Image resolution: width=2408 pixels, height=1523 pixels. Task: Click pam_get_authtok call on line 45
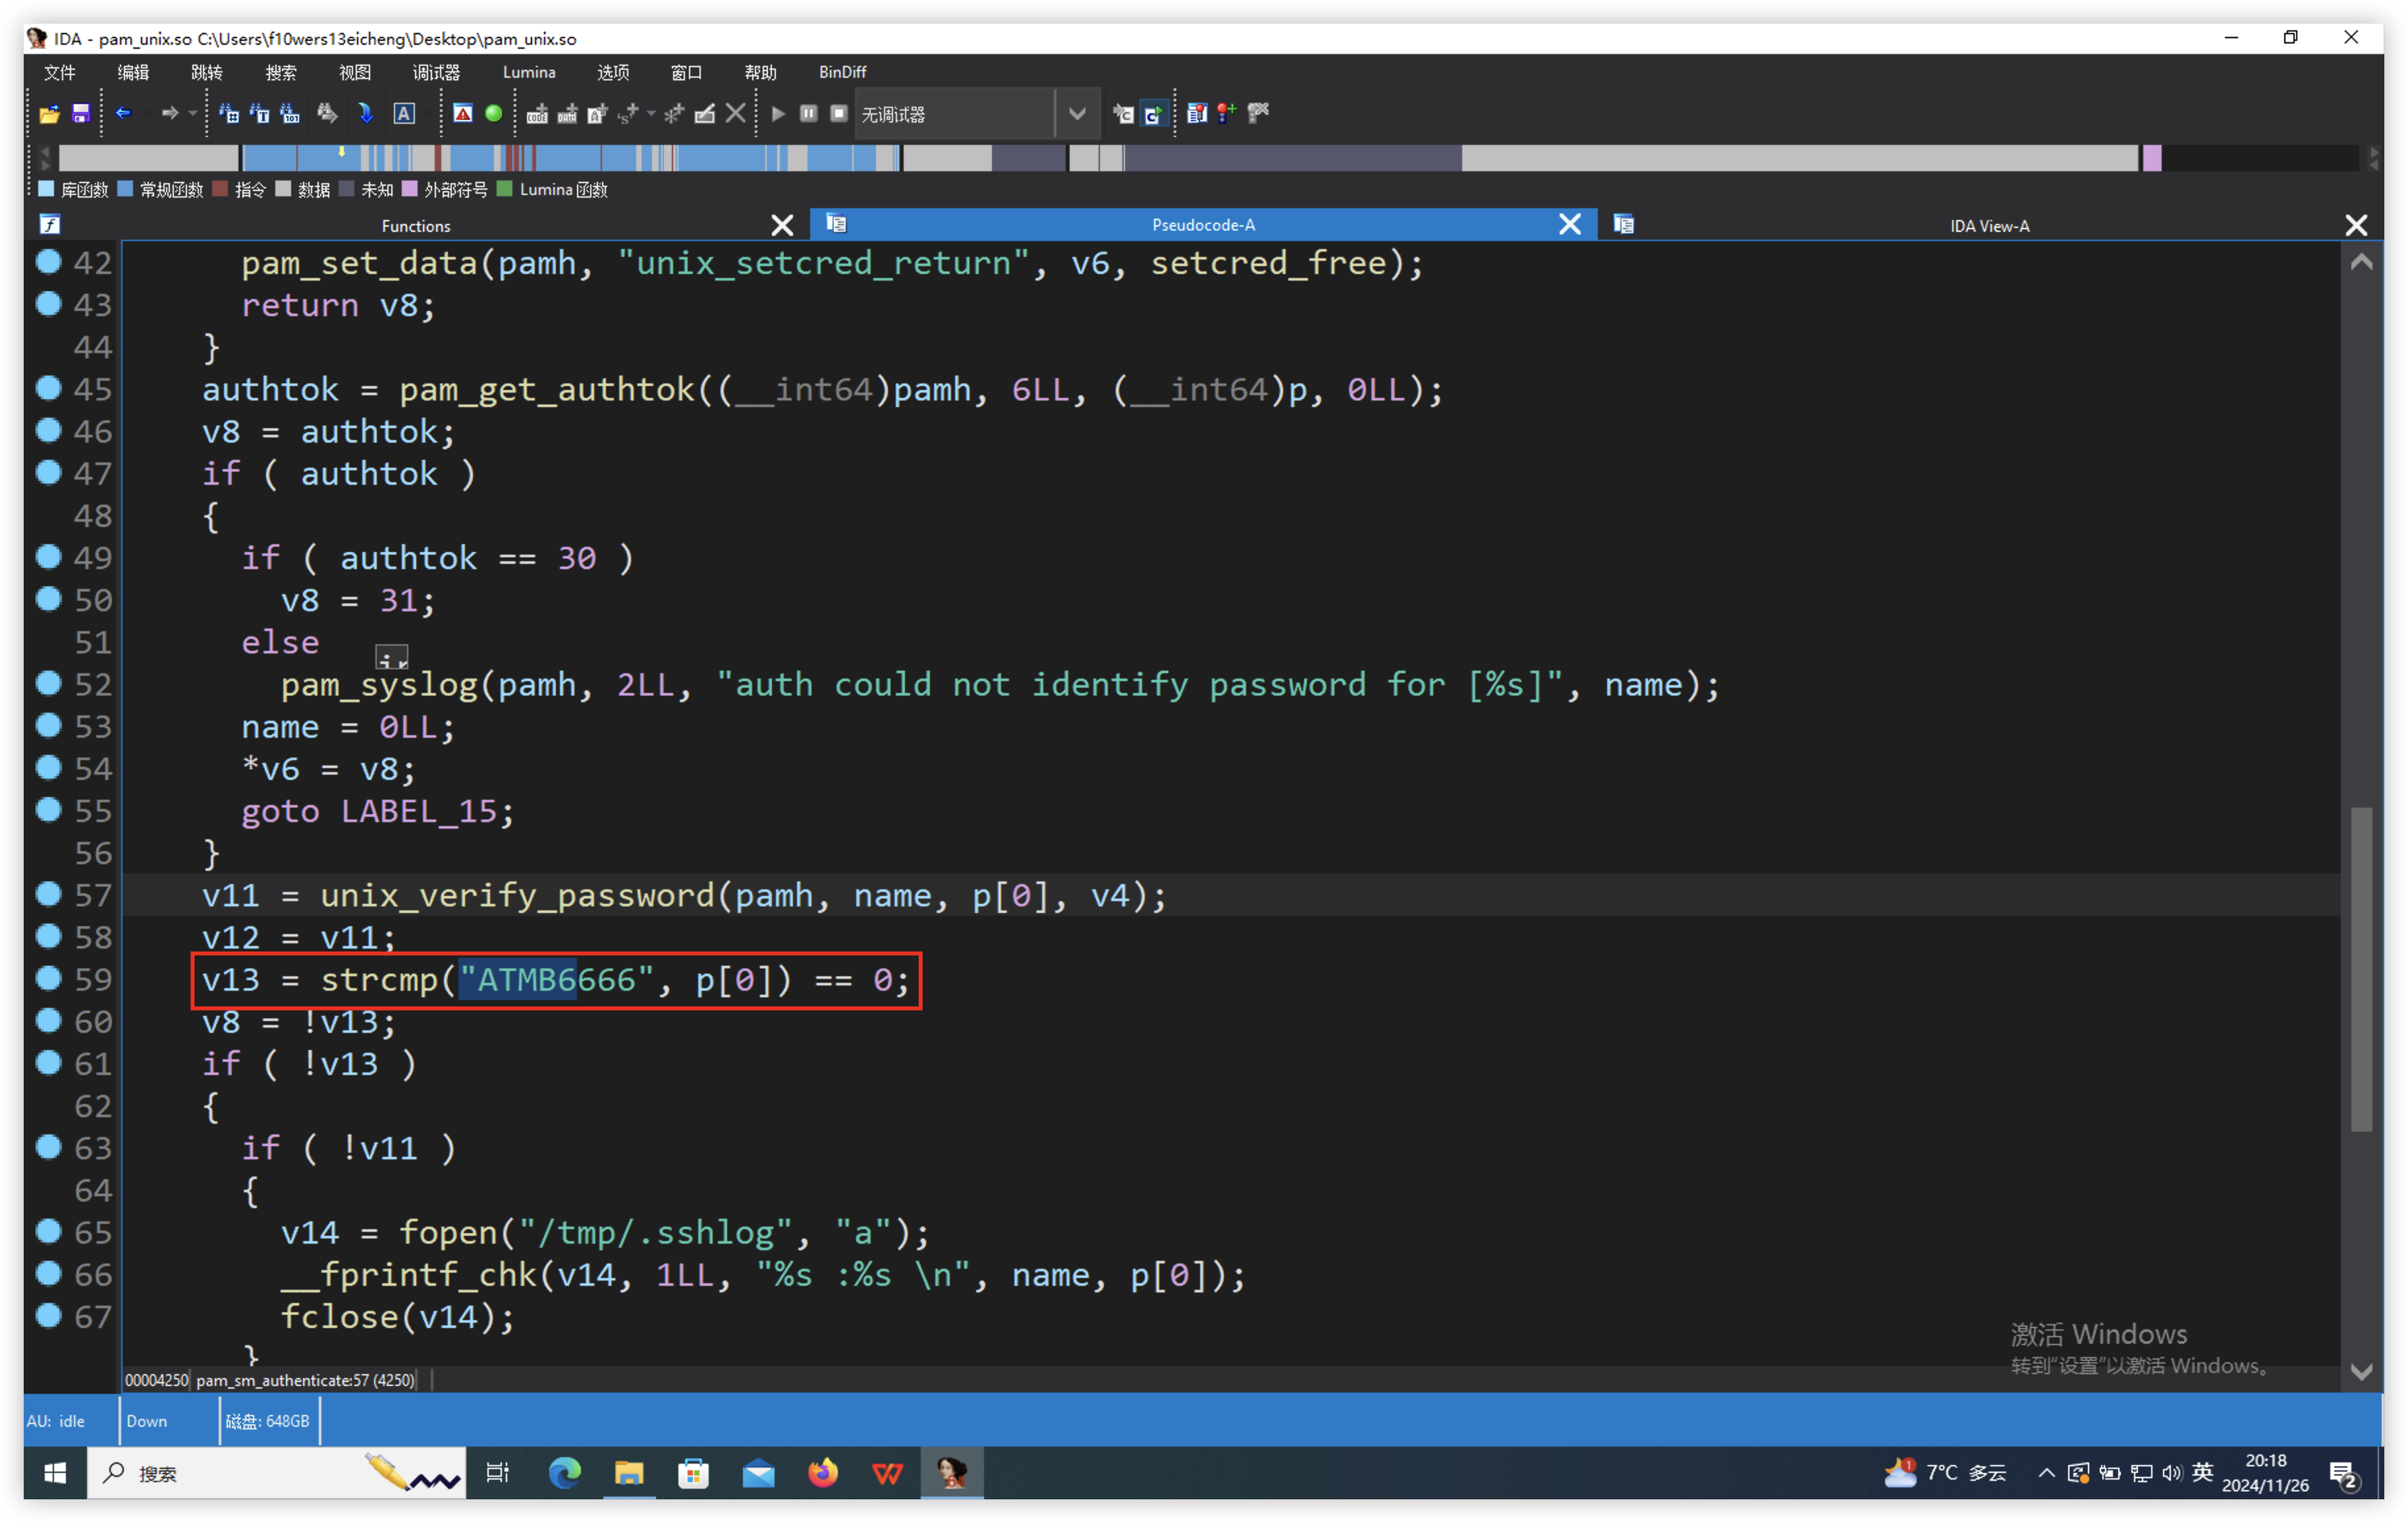547,390
